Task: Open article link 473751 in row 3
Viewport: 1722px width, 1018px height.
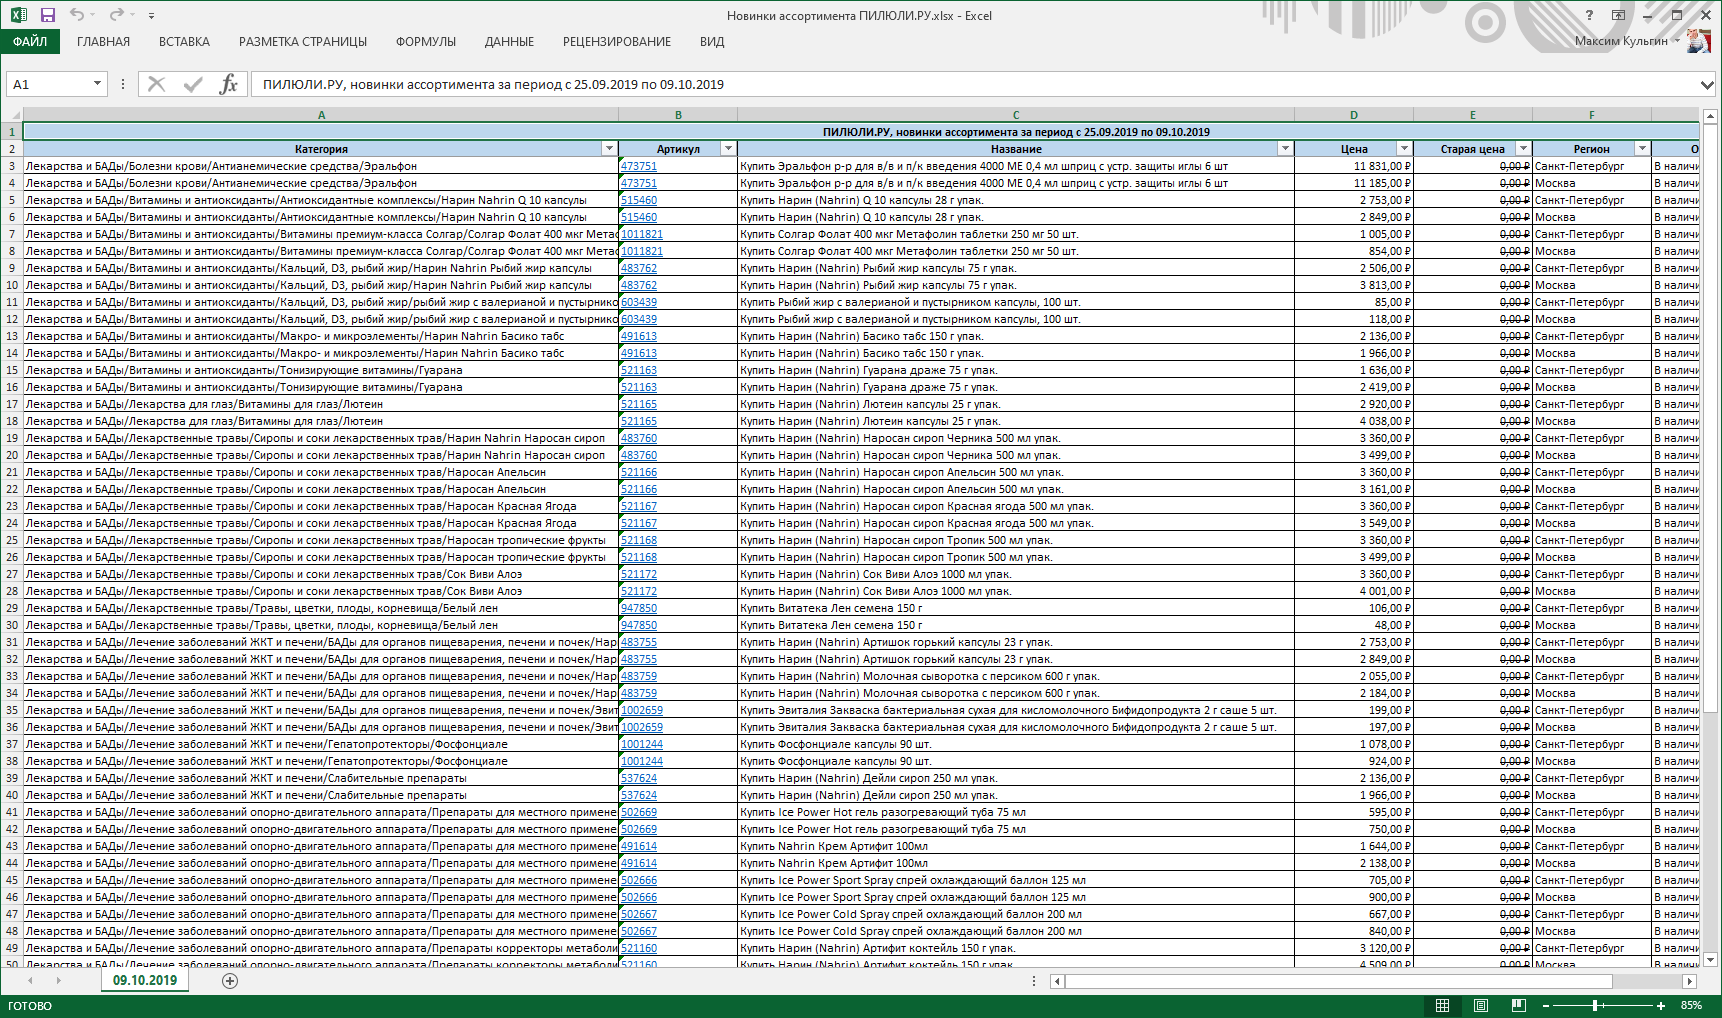Action: pos(639,166)
